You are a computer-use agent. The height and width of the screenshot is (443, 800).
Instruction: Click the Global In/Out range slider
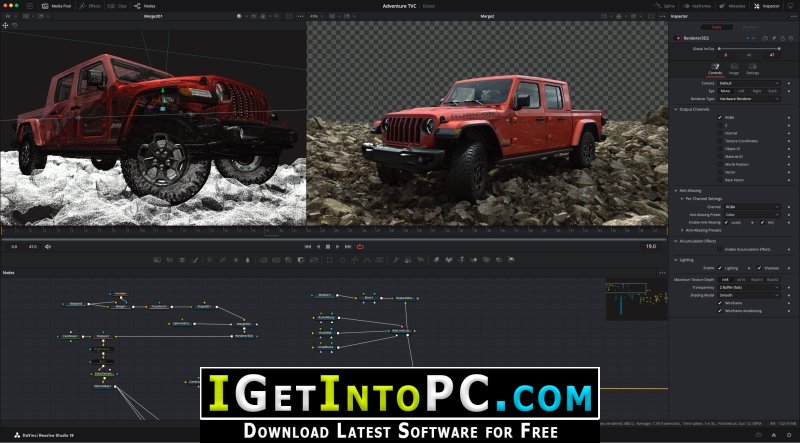[749, 48]
